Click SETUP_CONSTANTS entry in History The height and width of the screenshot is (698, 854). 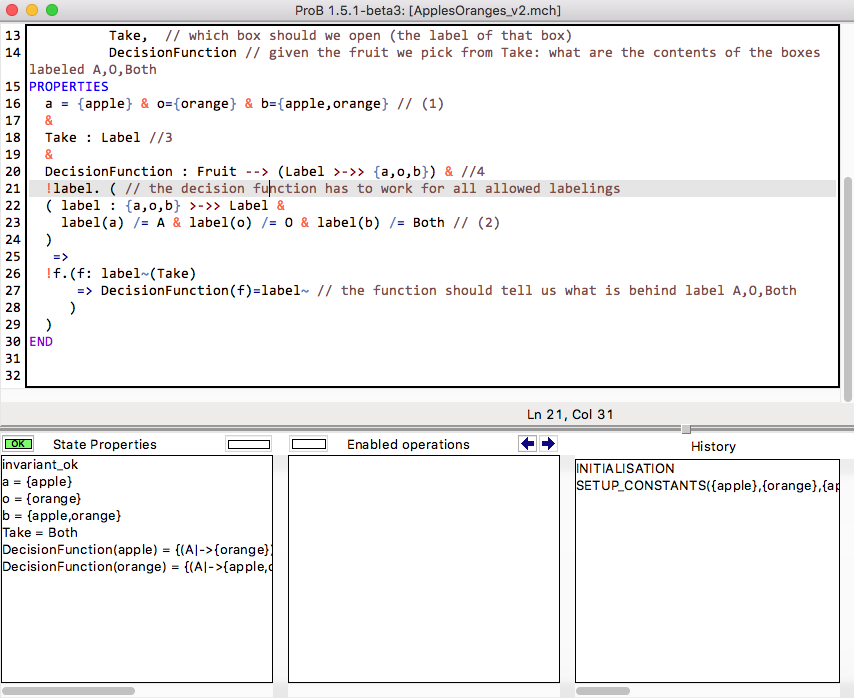[x=706, y=486]
